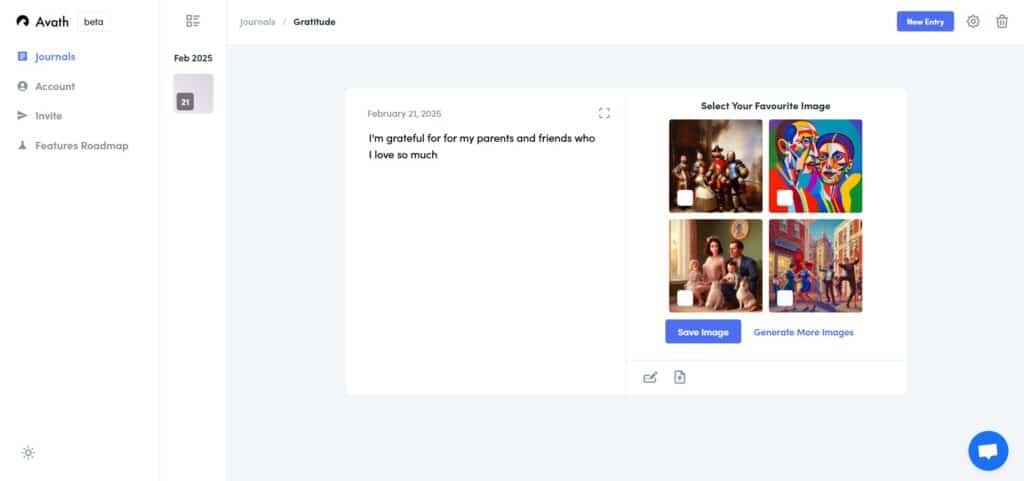Open Journals in the sidebar

(56, 57)
